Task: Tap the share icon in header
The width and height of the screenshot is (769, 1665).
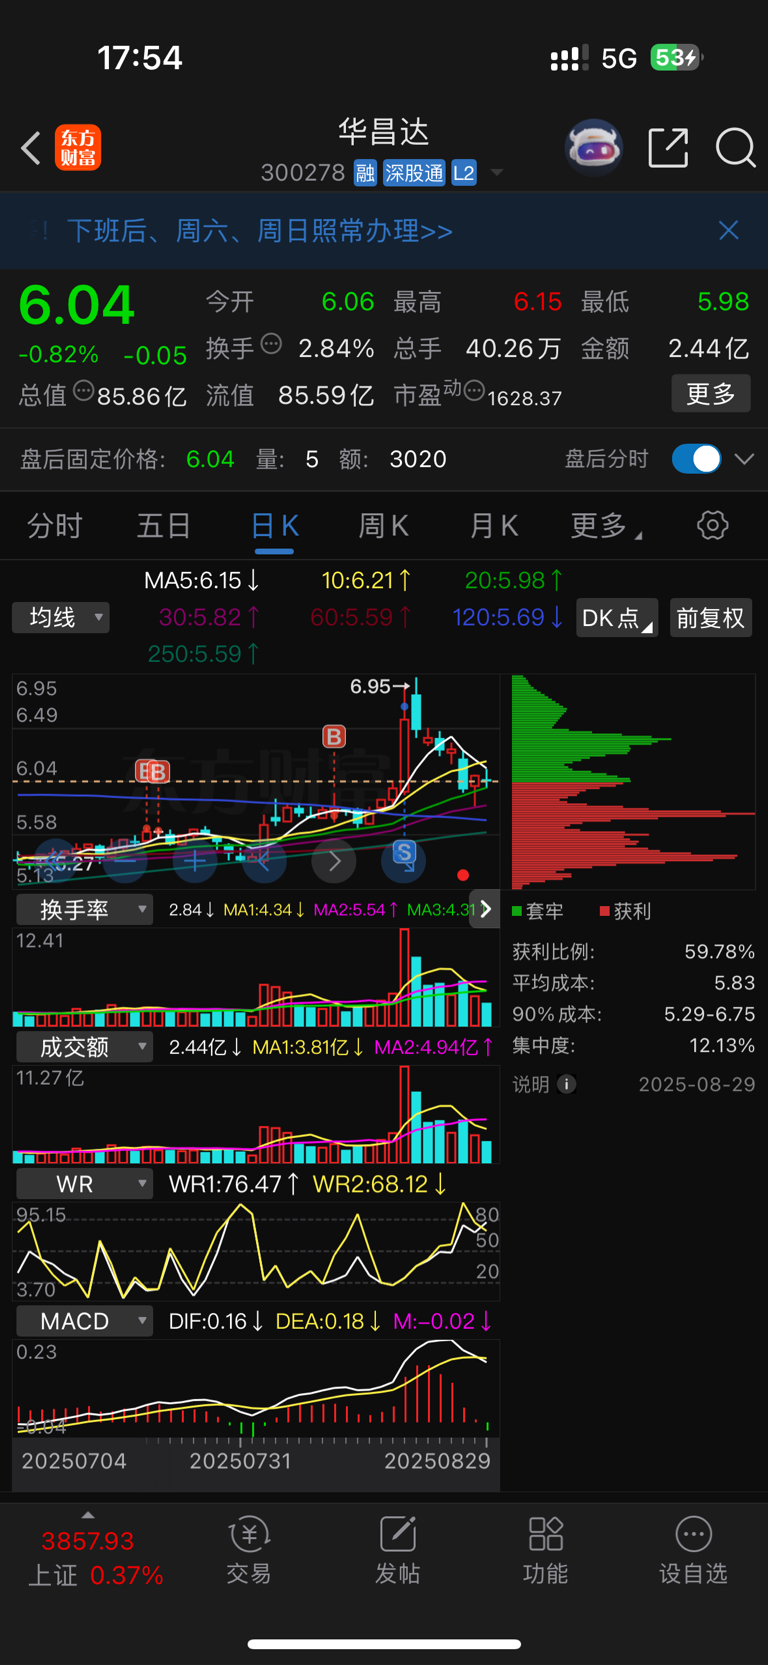Action: point(668,148)
